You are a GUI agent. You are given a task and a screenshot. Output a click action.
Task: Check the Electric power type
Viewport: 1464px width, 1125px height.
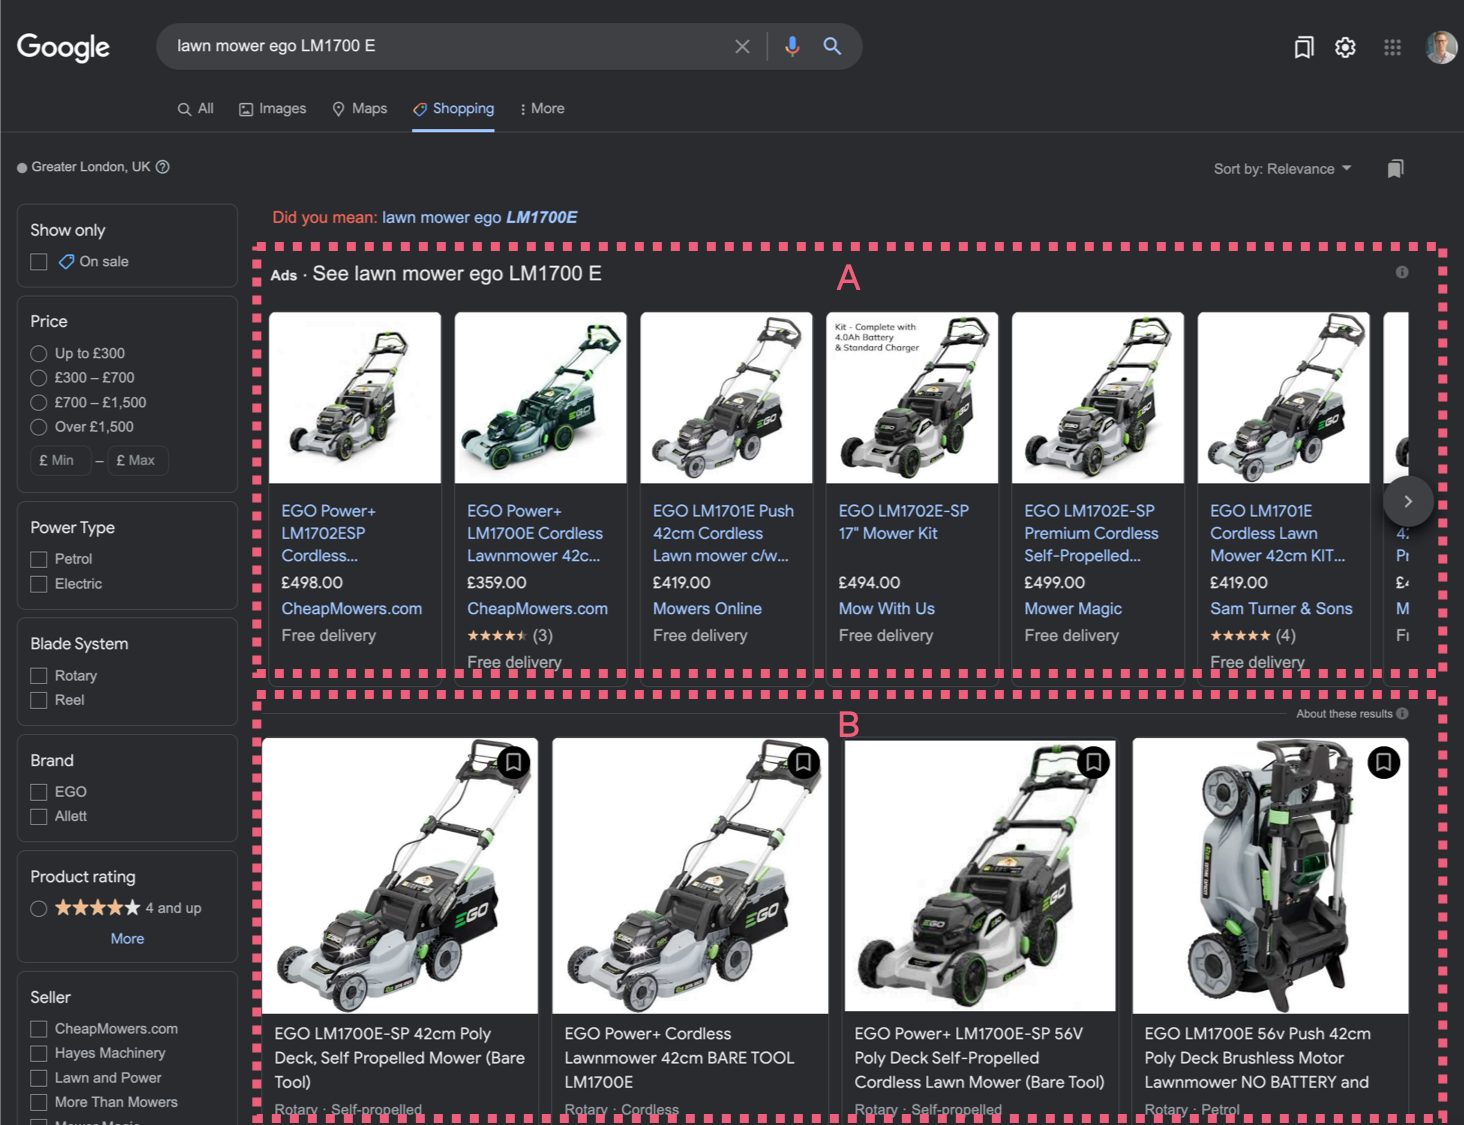point(39,584)
